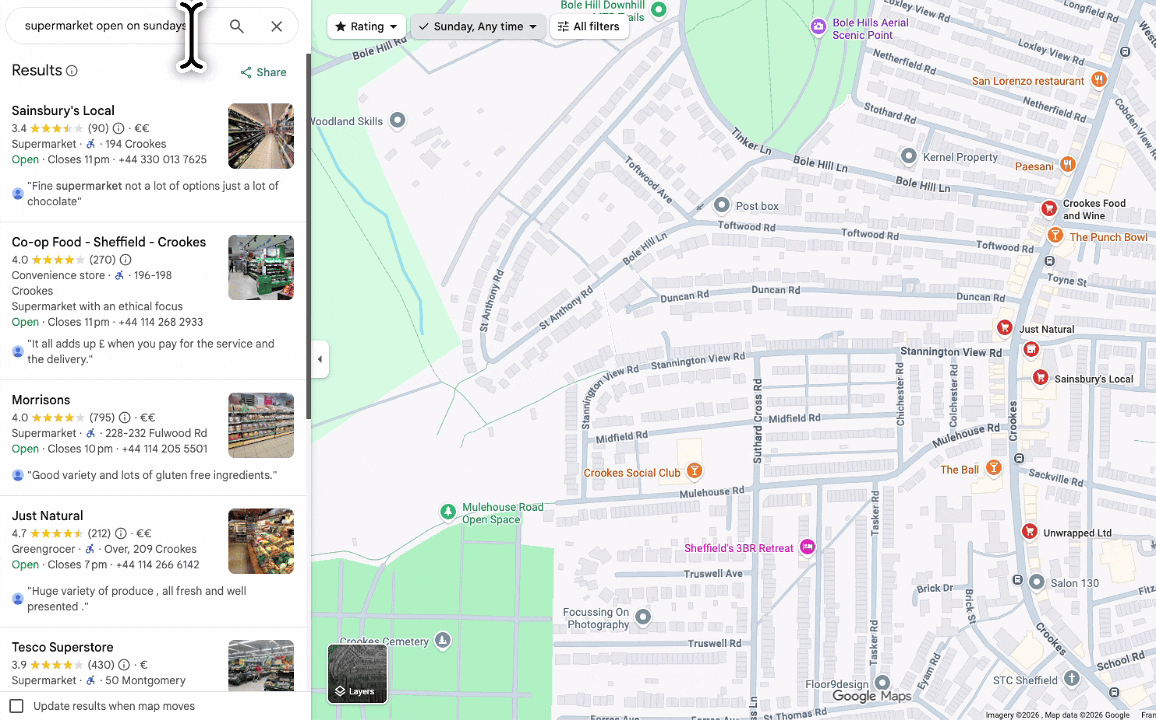Open the Co-op Food - Sheffield - Crookes result
The image size is (1156, 720).
(109, 242)
